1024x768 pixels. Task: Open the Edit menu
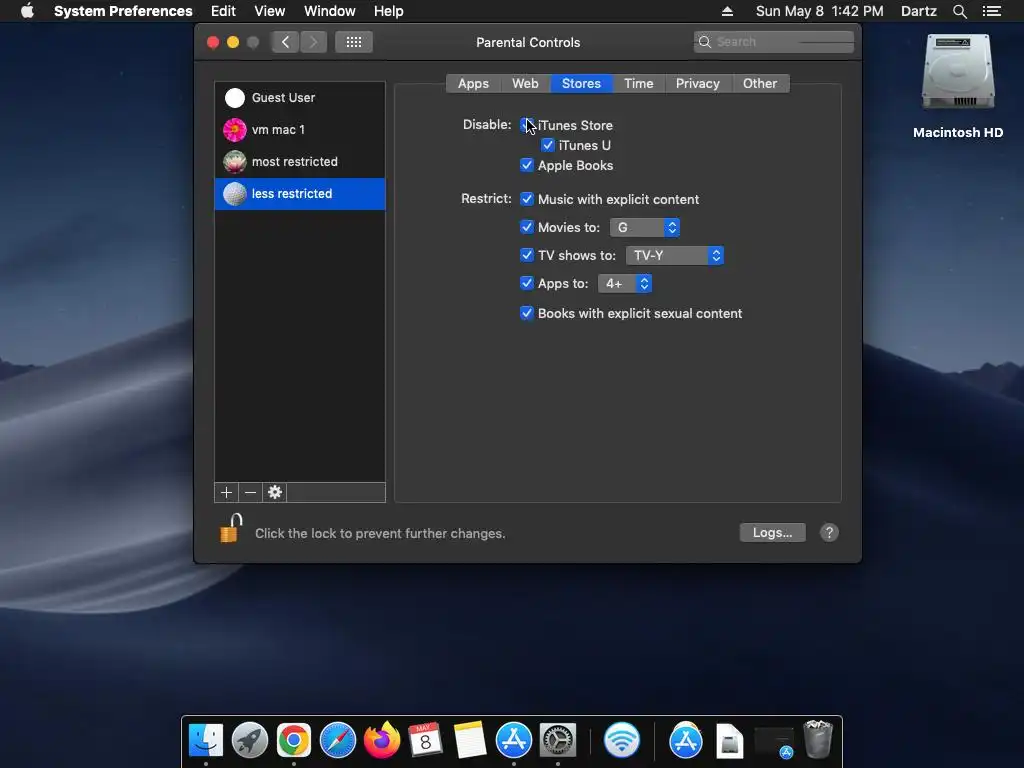(x=223, y=11)
